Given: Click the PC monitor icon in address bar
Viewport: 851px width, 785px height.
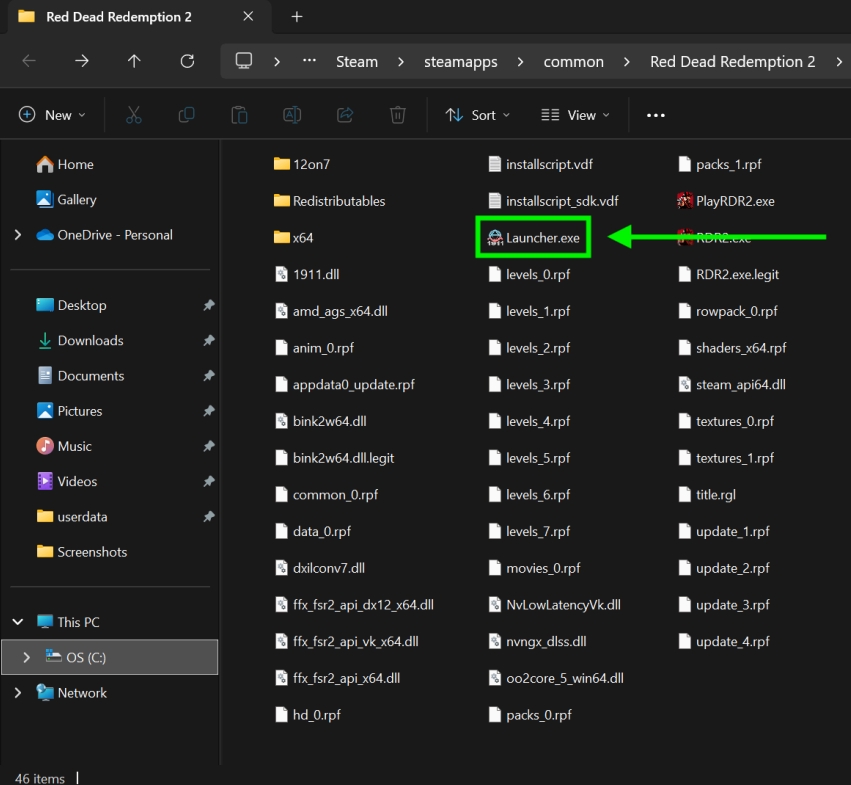Looking at the screenshot, I should 244,61.
